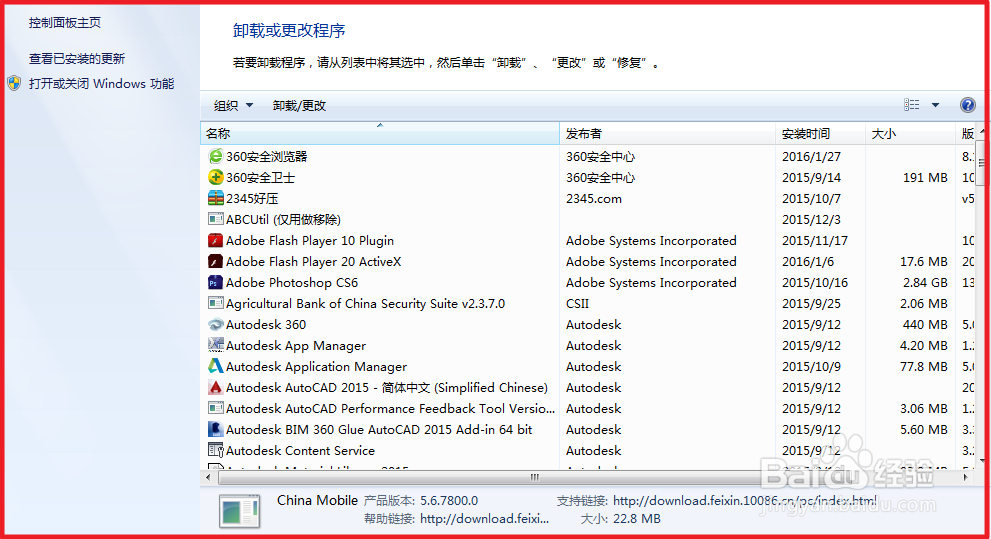Viewport: 991px width, 539px height.
Task: Click Adobe Flash Player 10 Plugin icon
Action: pos(216,240)
